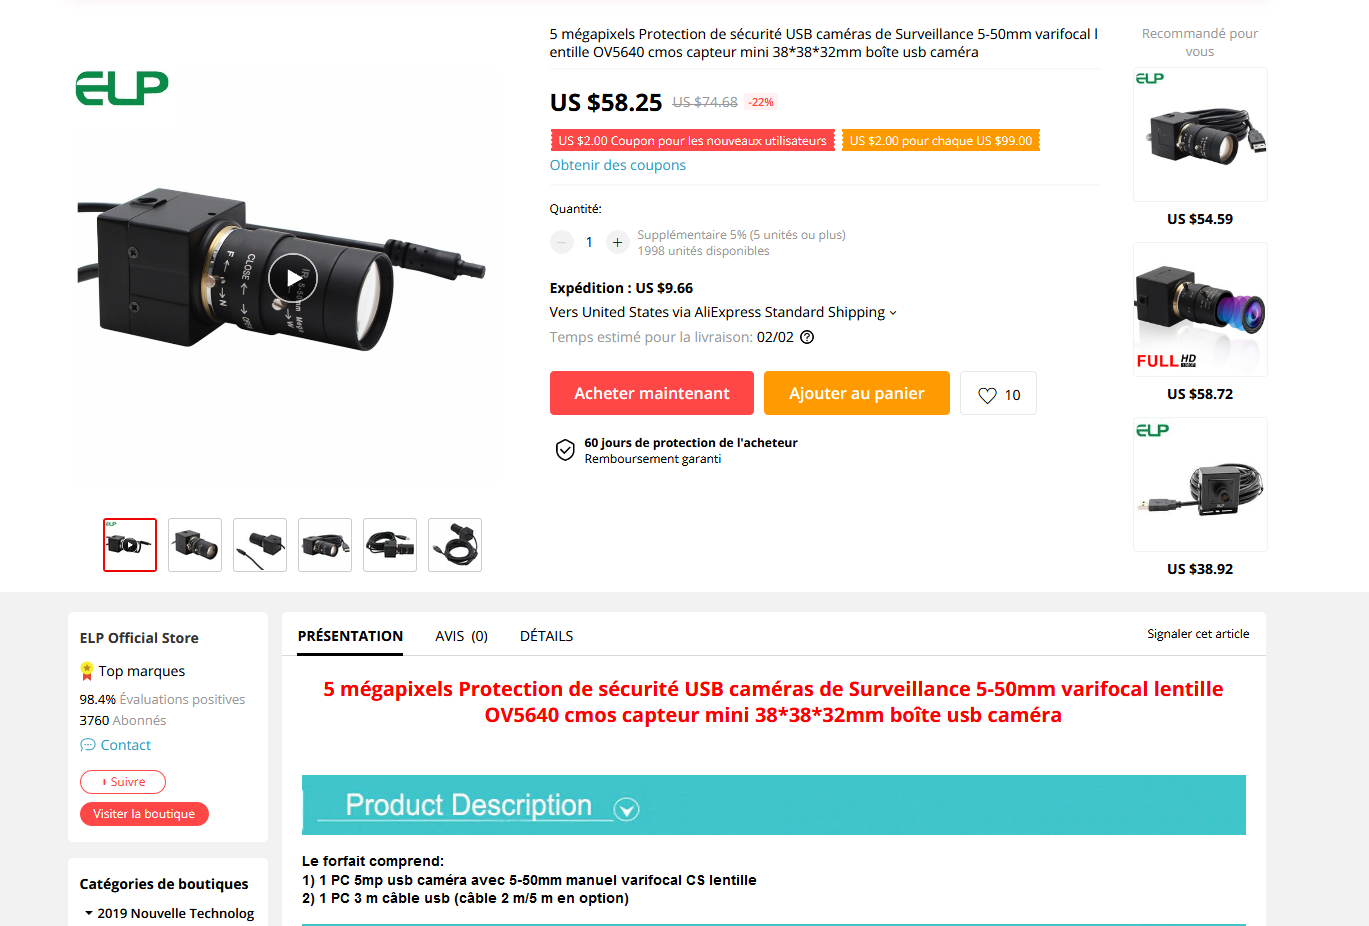
Task: Click the delivery time help question-mark icon
Action: coord(807,337)
